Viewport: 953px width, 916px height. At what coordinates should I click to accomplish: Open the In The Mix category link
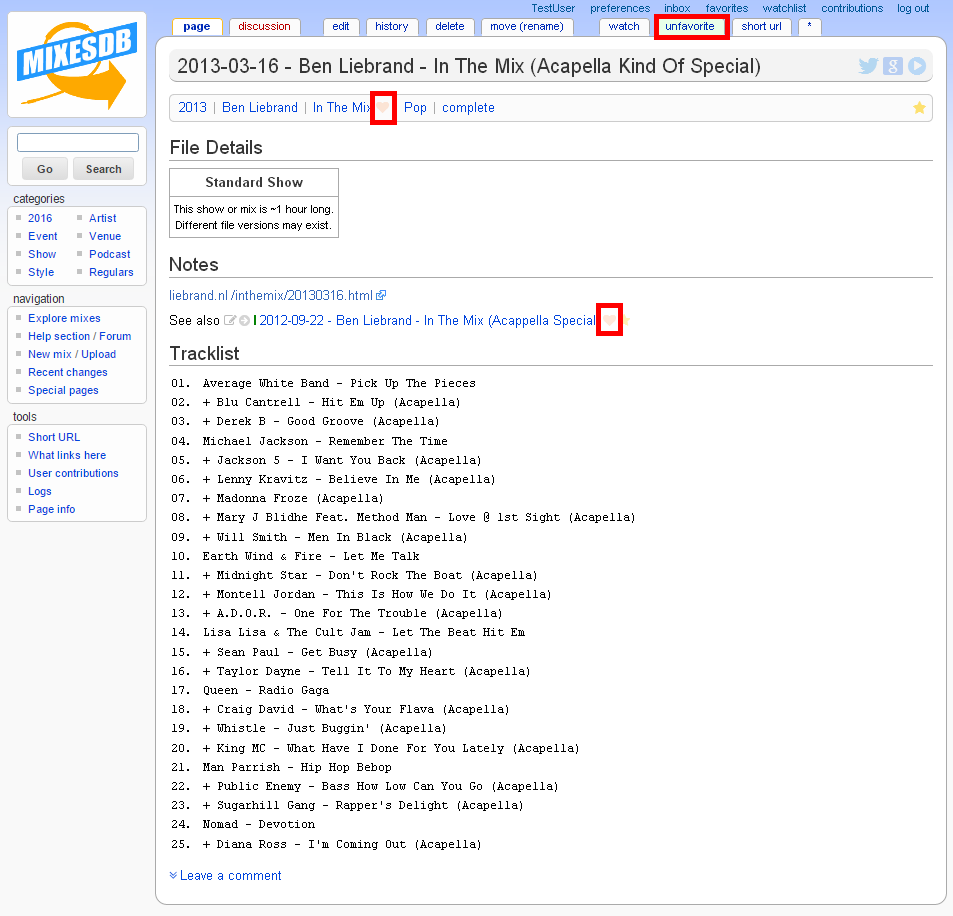[342, 108]
